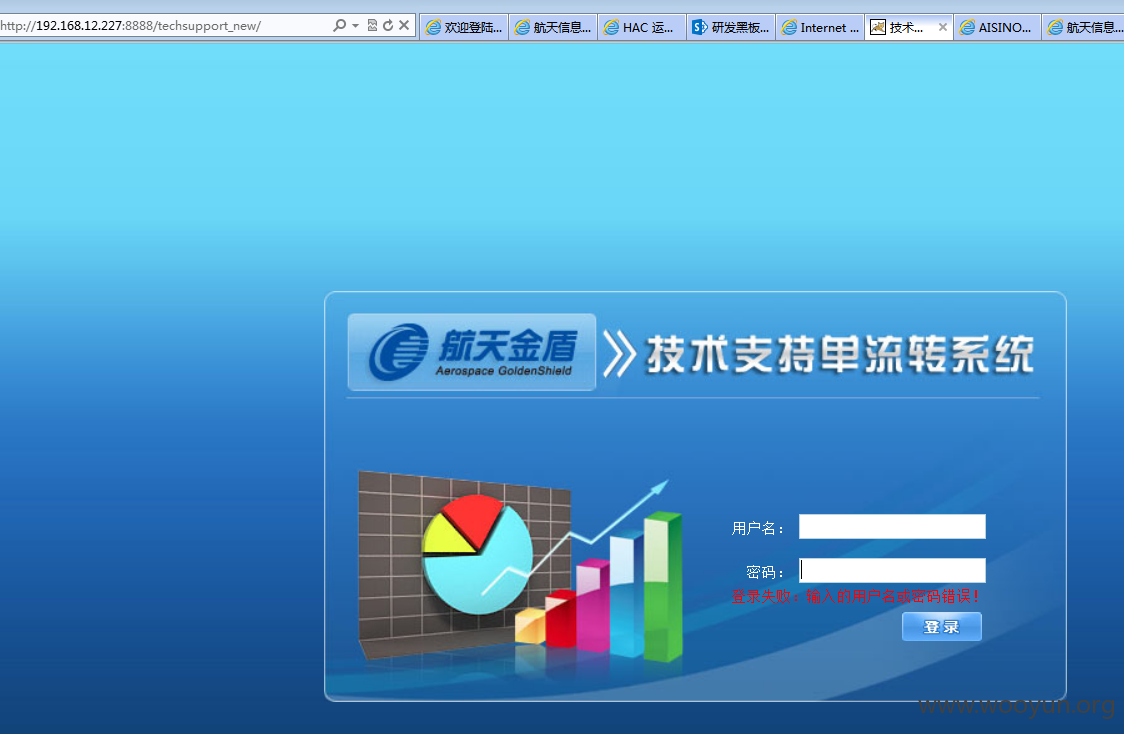Switch to the Internet tab

point(820,28)
